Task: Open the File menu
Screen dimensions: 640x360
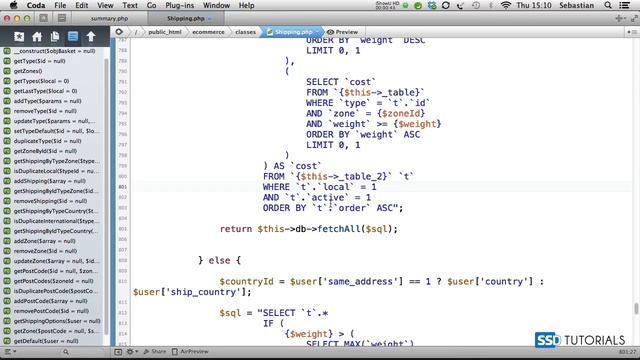Action: click(x=60, y=5)
